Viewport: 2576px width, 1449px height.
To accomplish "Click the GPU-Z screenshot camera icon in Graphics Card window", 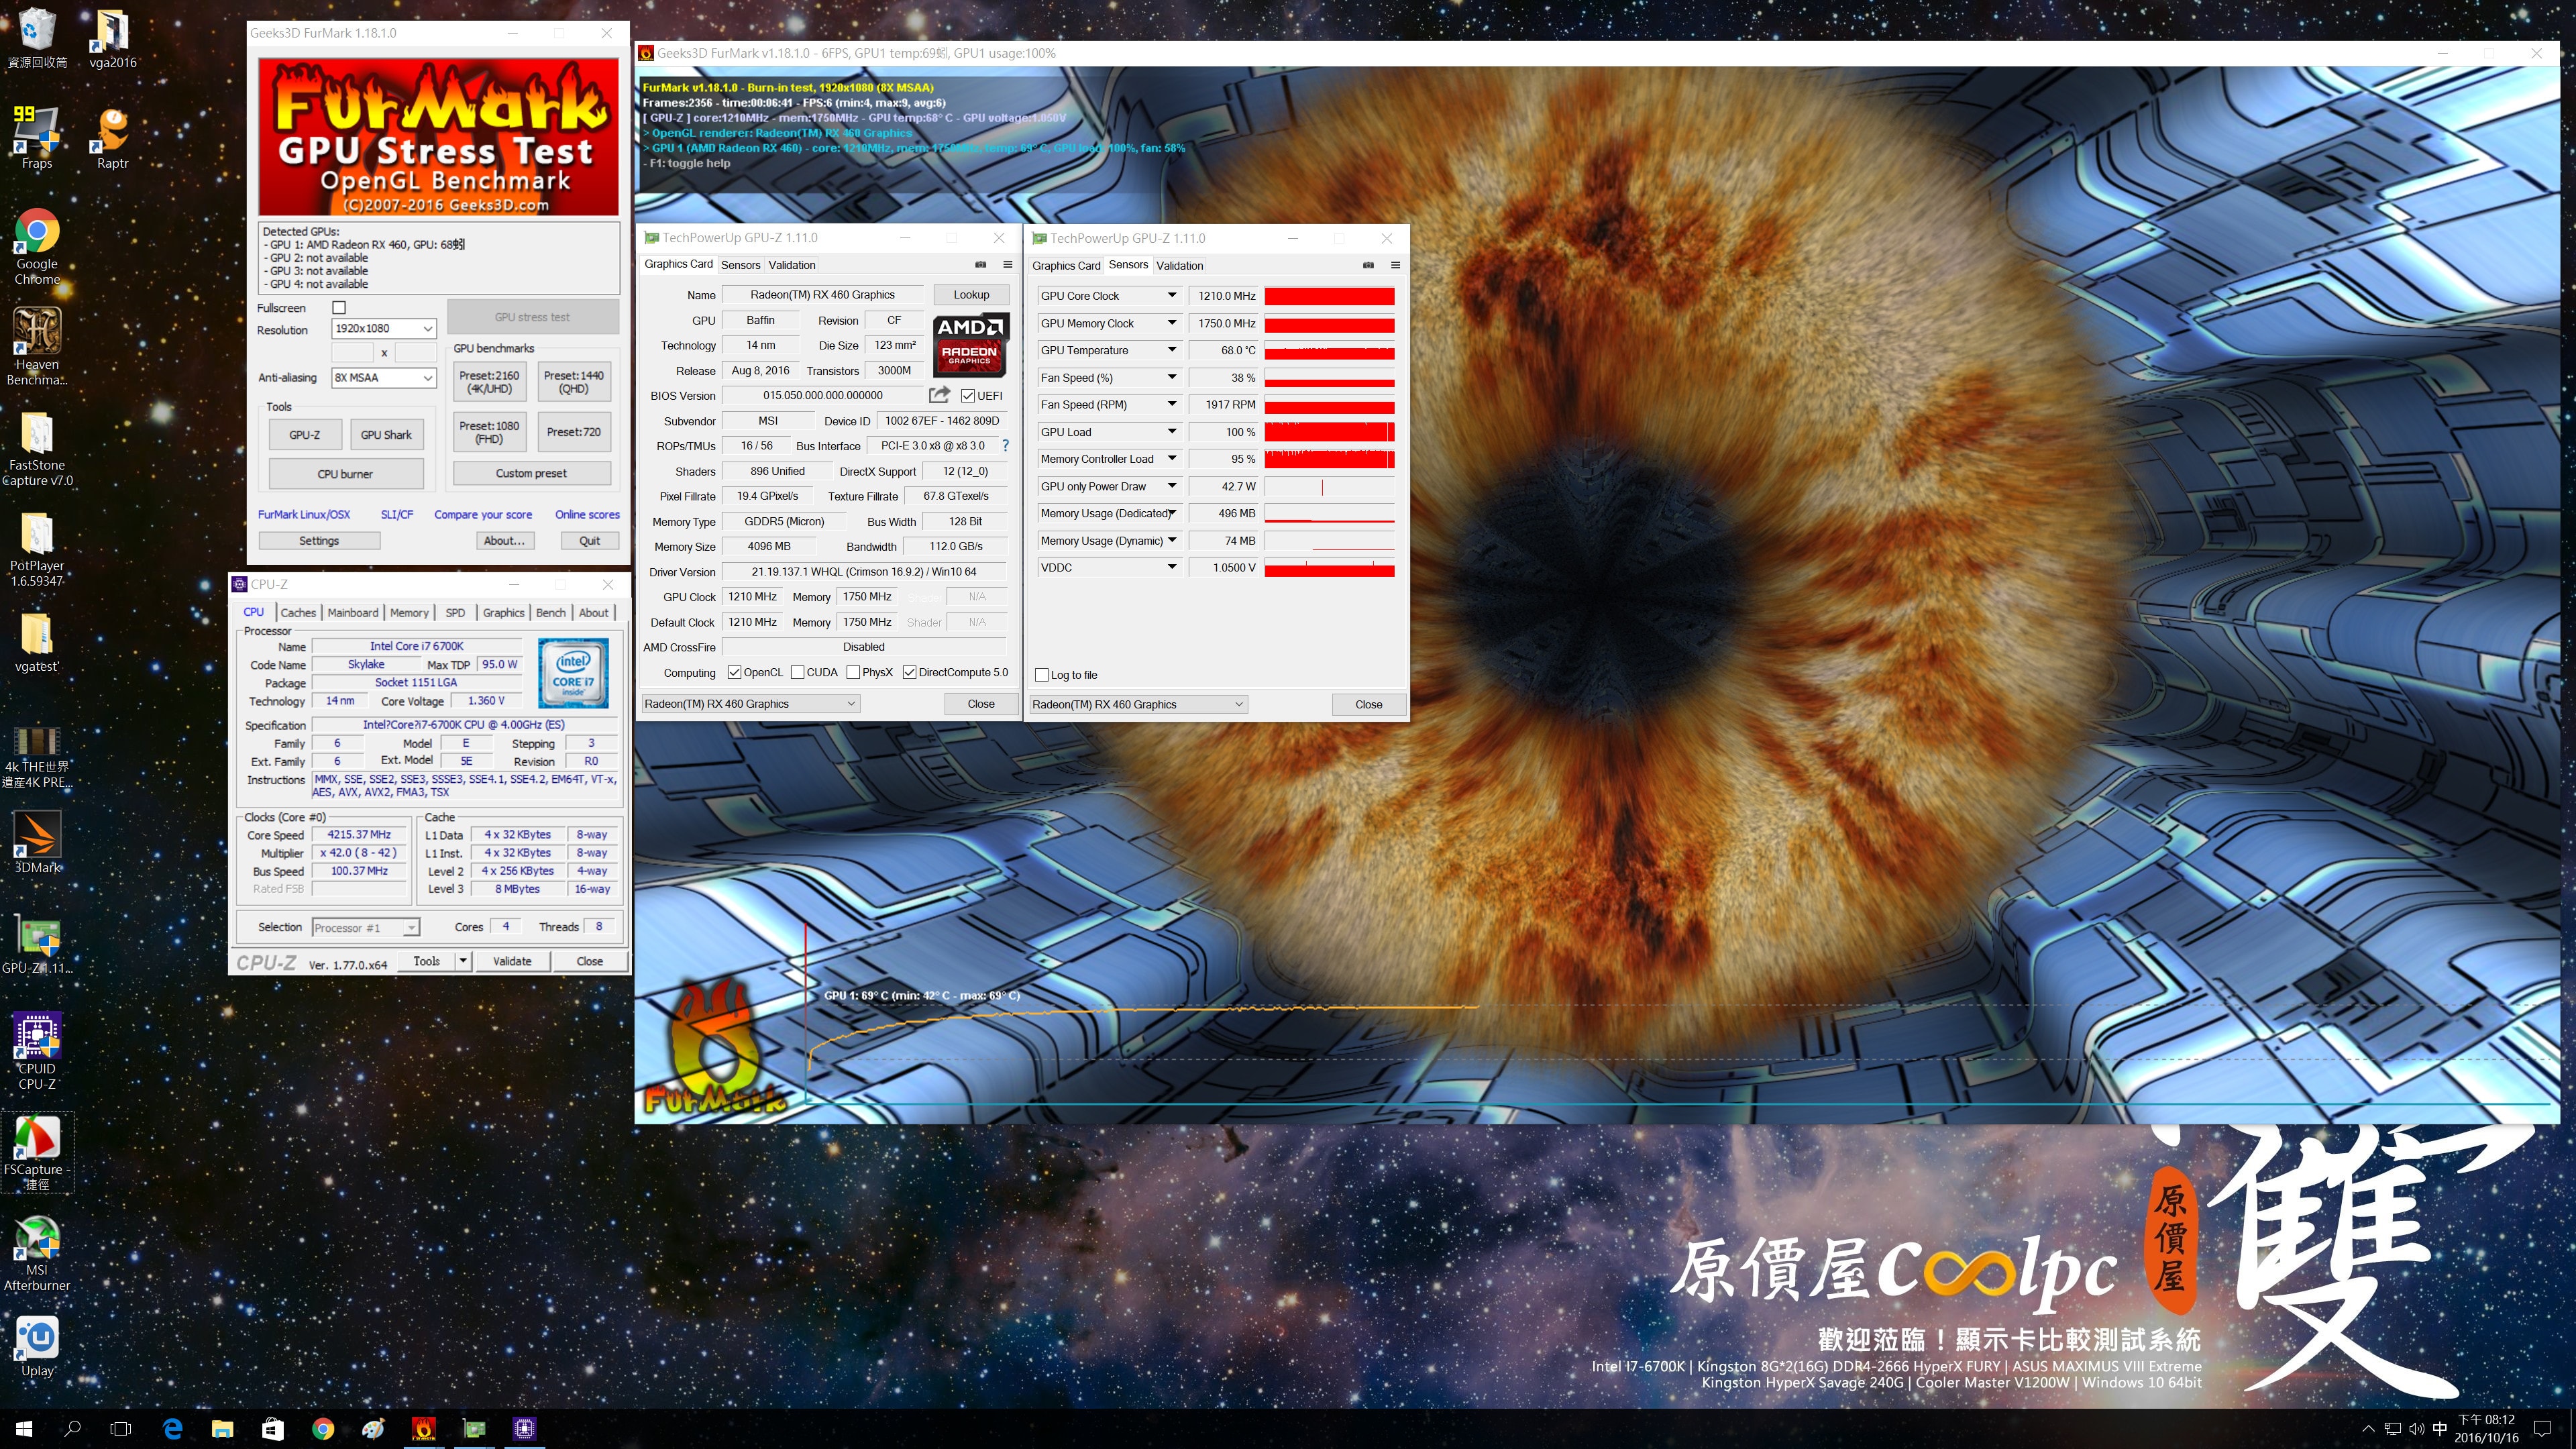I will (981, 265).
